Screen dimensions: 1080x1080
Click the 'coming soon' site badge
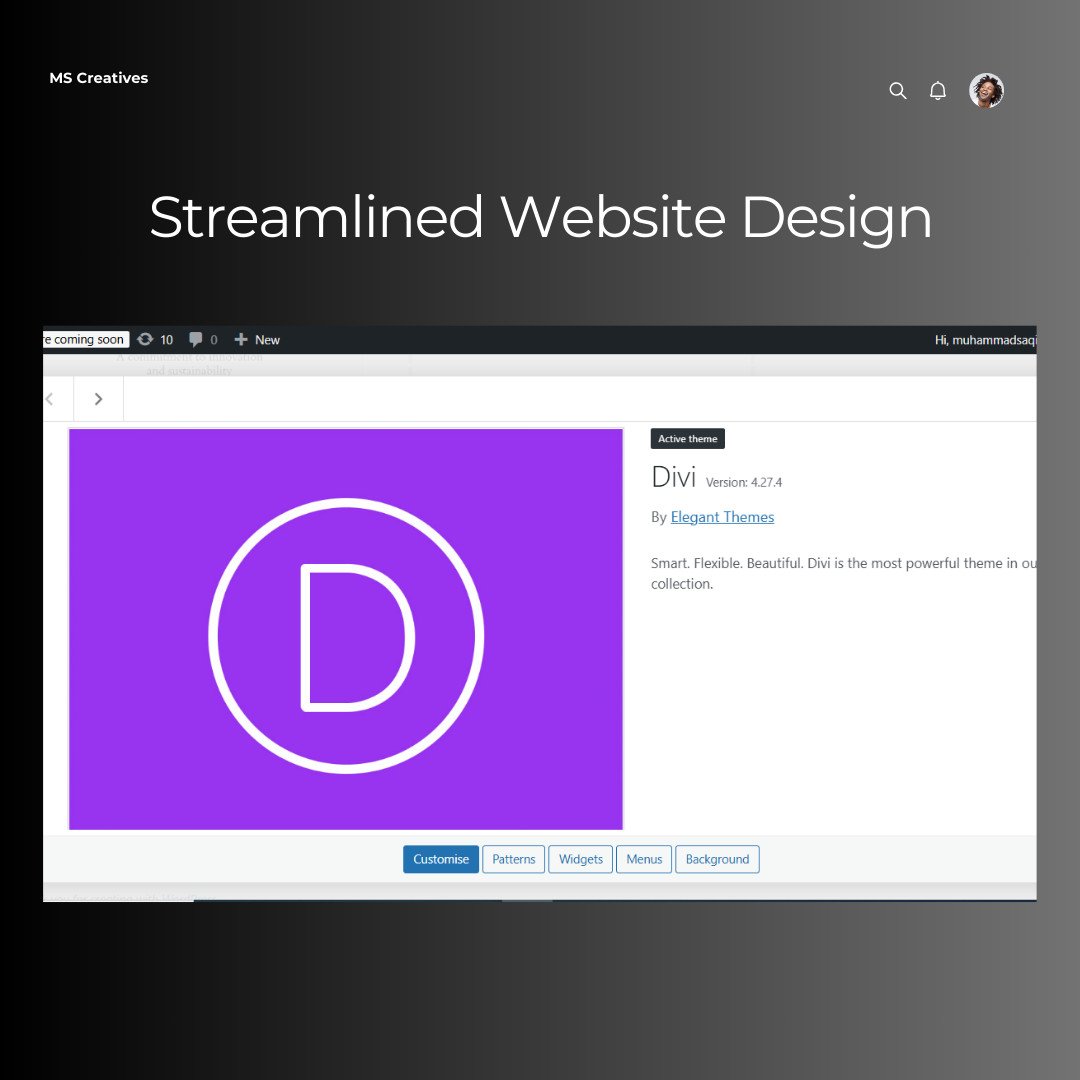(86, 340)
